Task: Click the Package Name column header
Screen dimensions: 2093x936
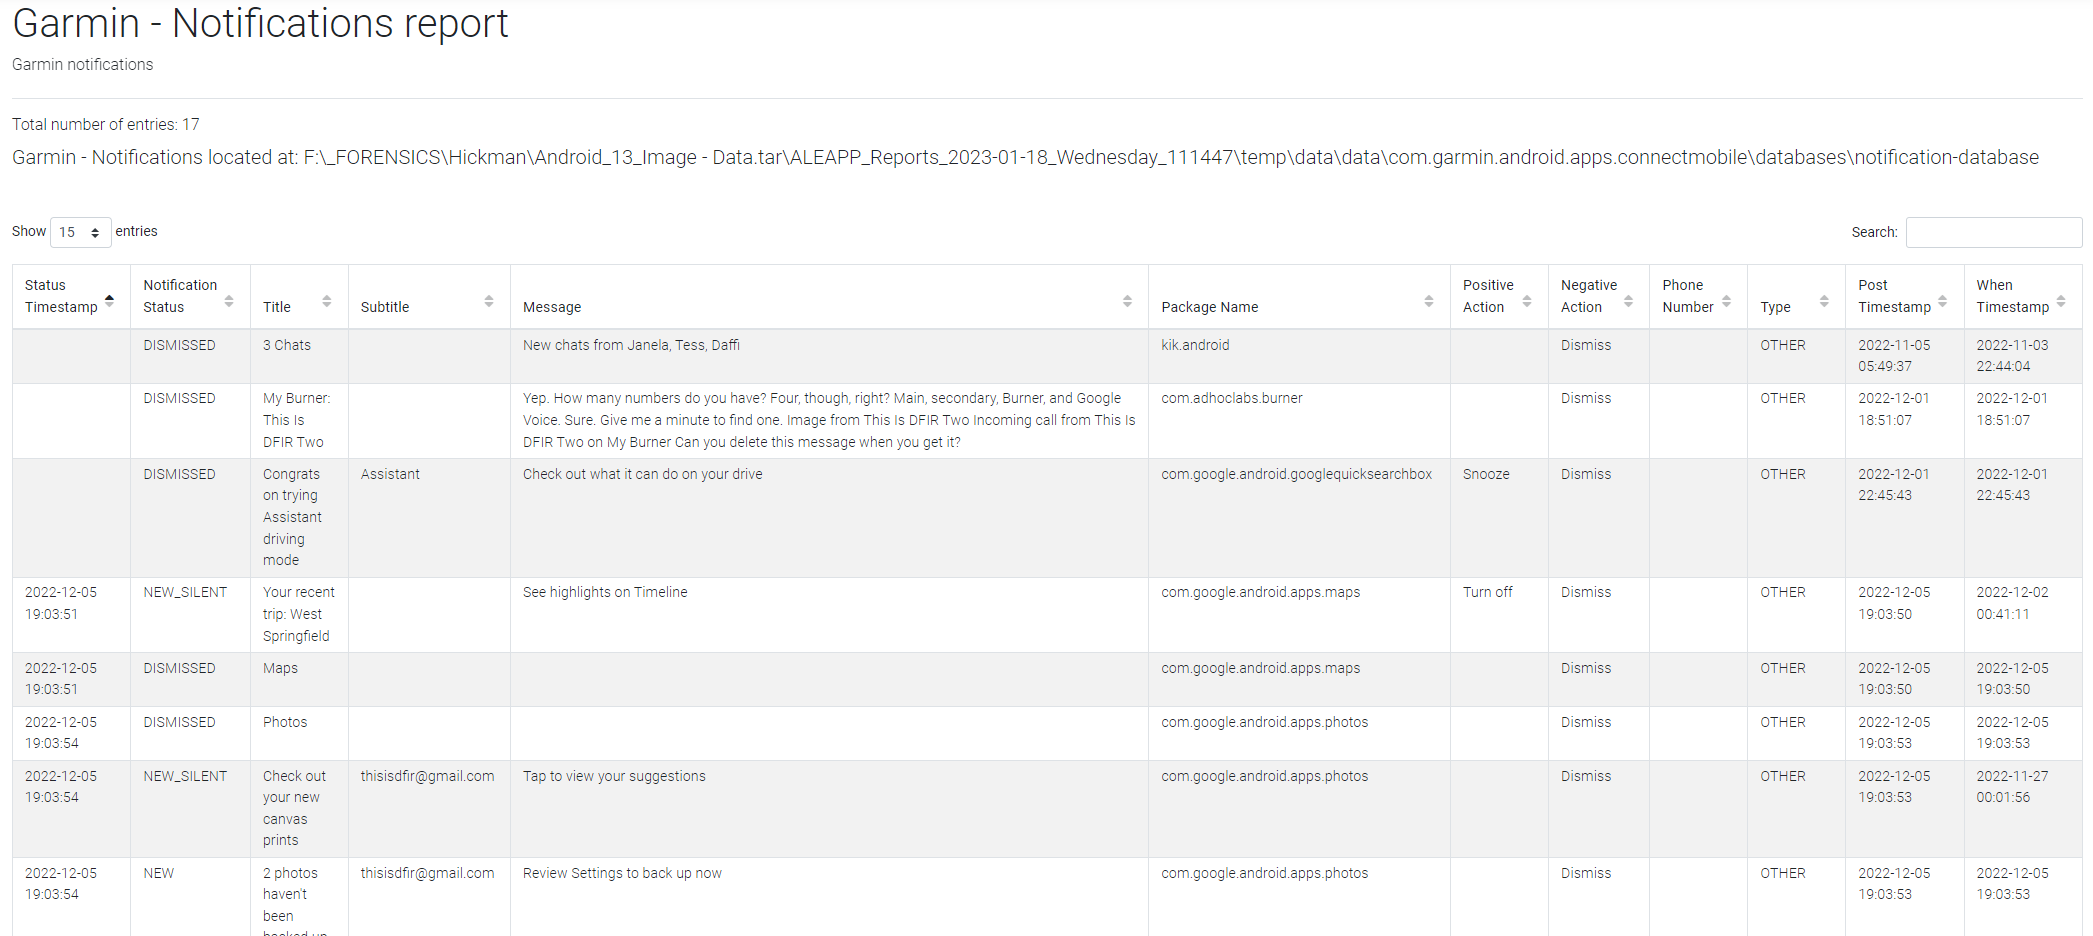Action: click(1209, 307)
